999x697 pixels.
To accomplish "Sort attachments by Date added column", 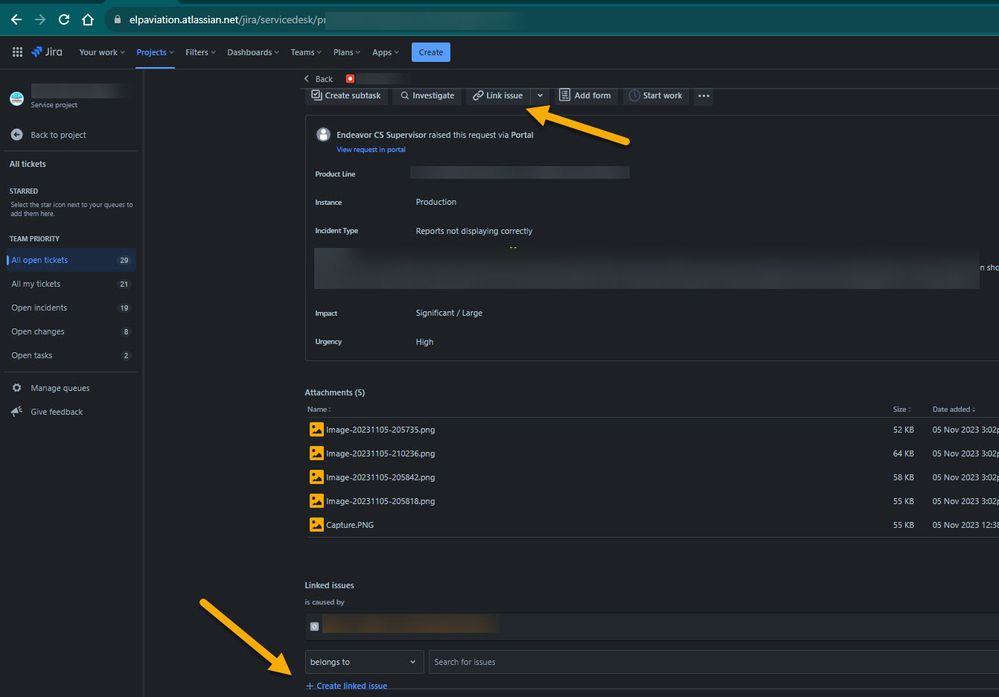I will (x=954, y=410).
